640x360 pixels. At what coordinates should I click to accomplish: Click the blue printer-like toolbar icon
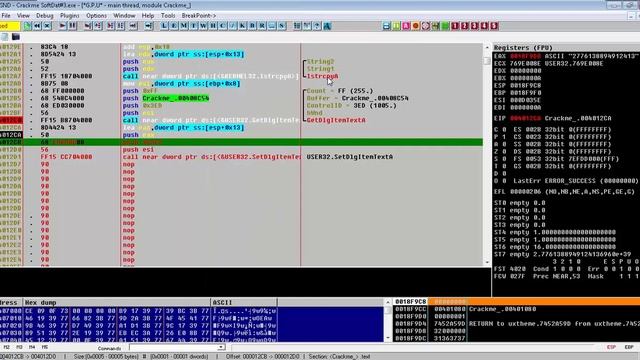click(x=387, y=26)
